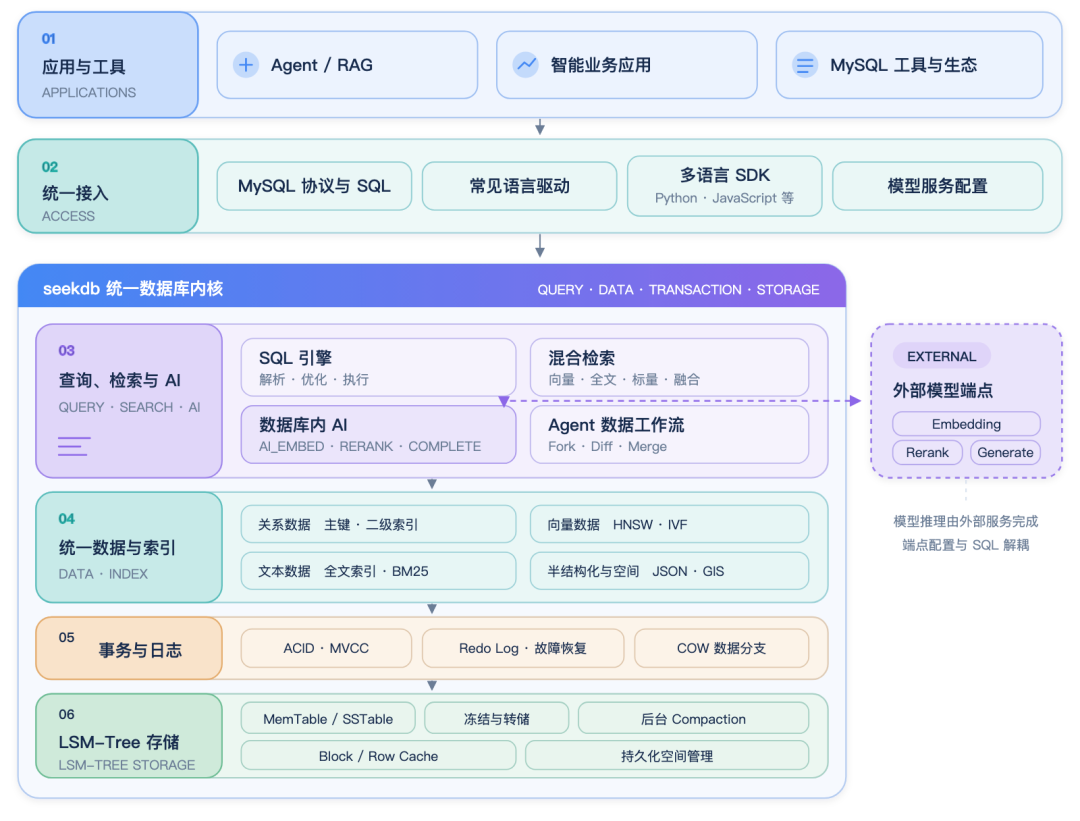Click the 文本数据 全文索引 · BM25 row
The width and height of the screenshot is (1080, 821).
pos(378,571)
